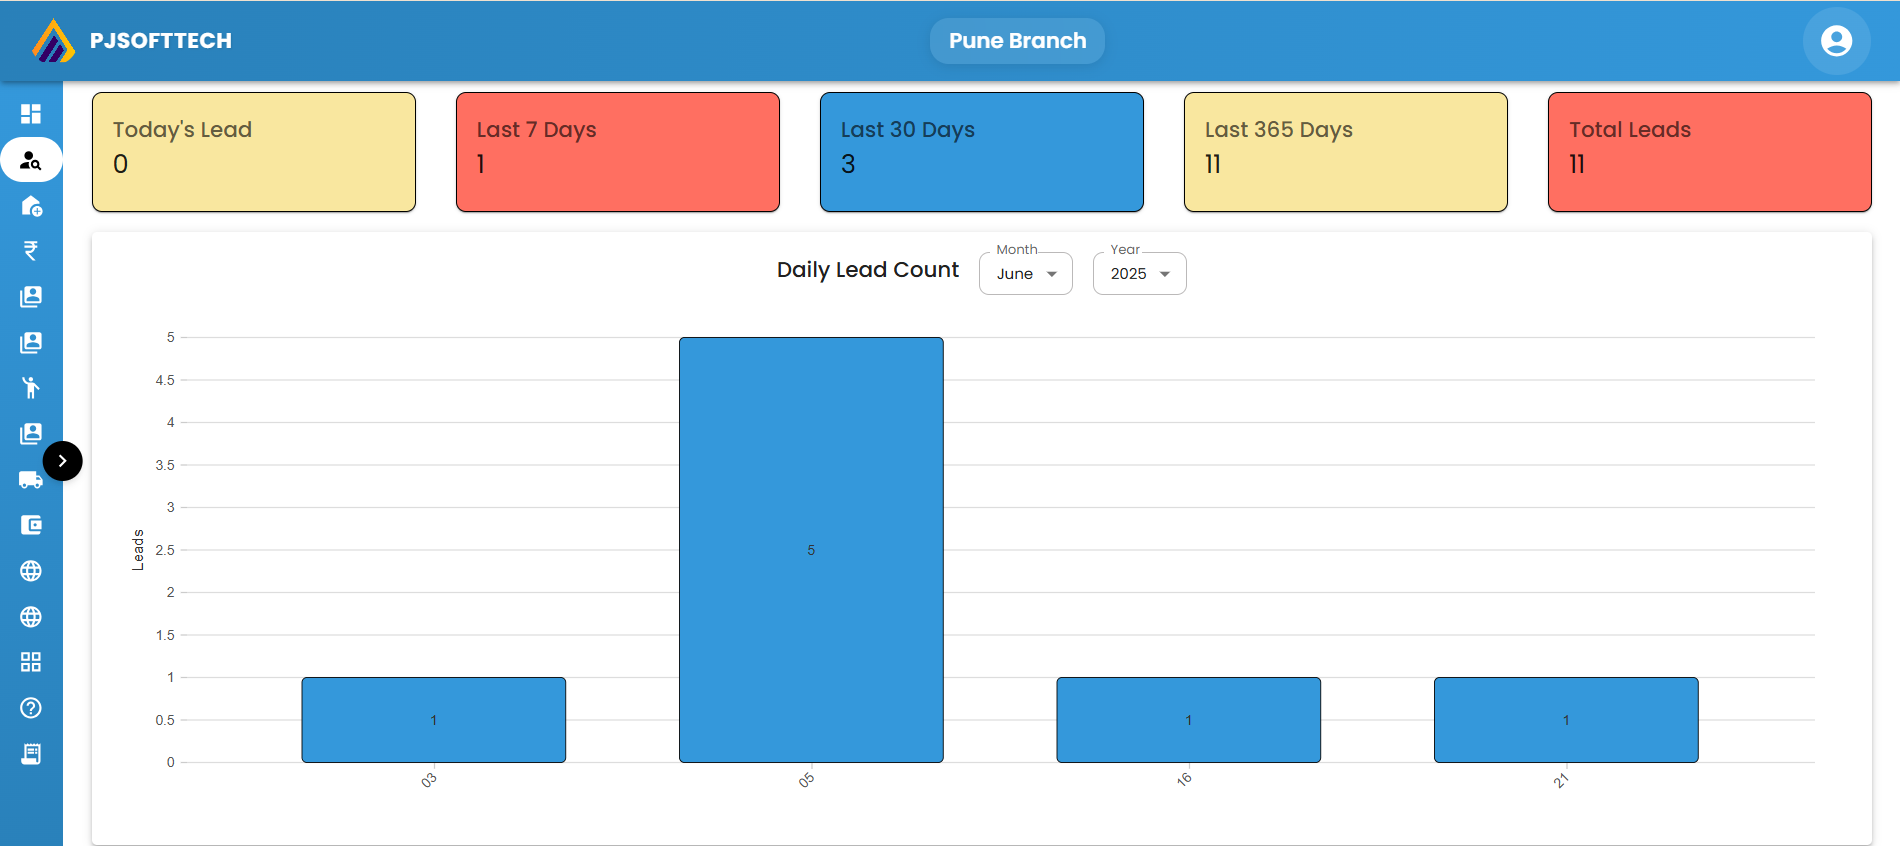The height and width of the screenshot is (846, 1900).
Task: Open the user account avatar icon
Action: tap(1836, 41)
